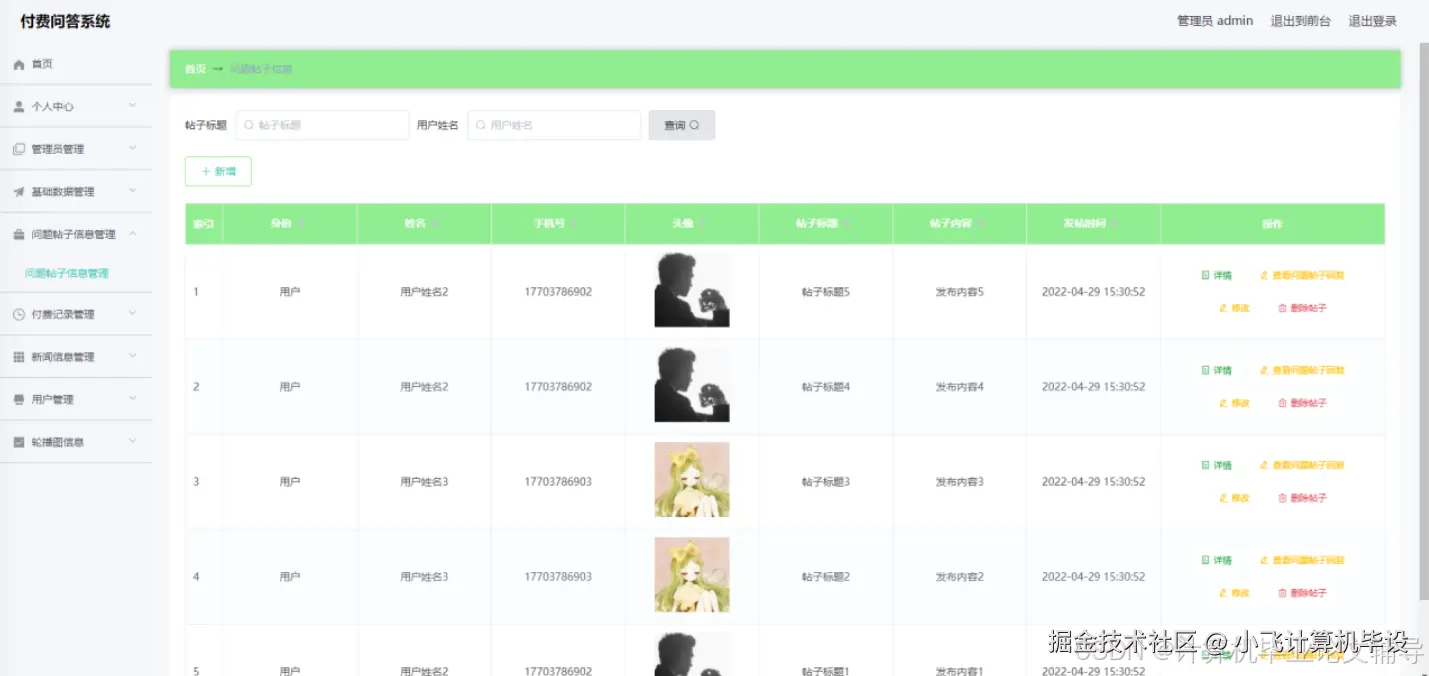Collapse the 问题帖子信息管理 submenu arrow
The image size is (1429, 676).
[133, 234]
